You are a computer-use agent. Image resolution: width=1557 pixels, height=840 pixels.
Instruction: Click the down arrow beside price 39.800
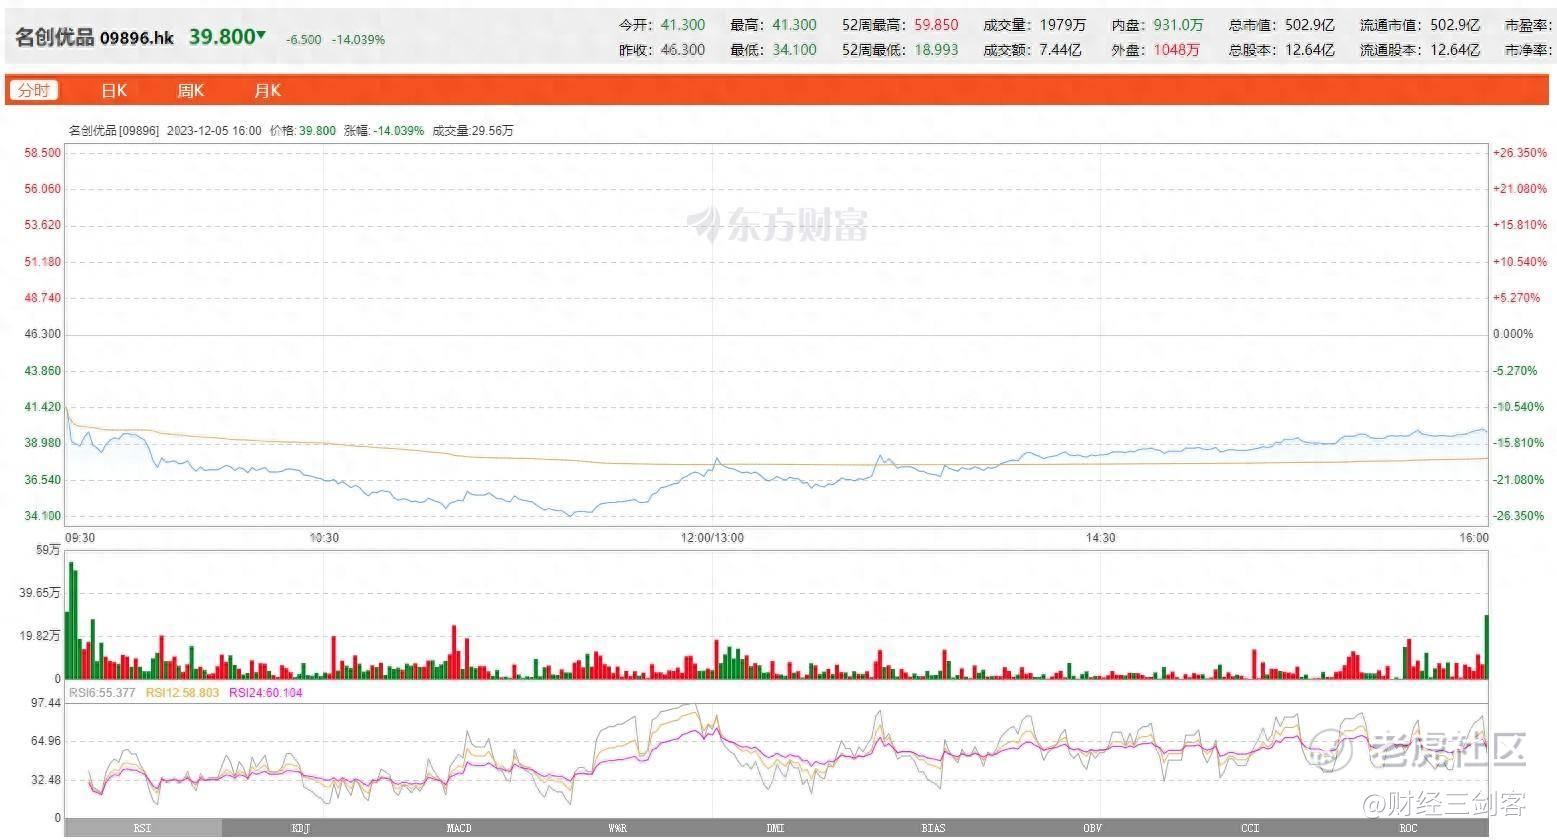[x=261, y=35]
